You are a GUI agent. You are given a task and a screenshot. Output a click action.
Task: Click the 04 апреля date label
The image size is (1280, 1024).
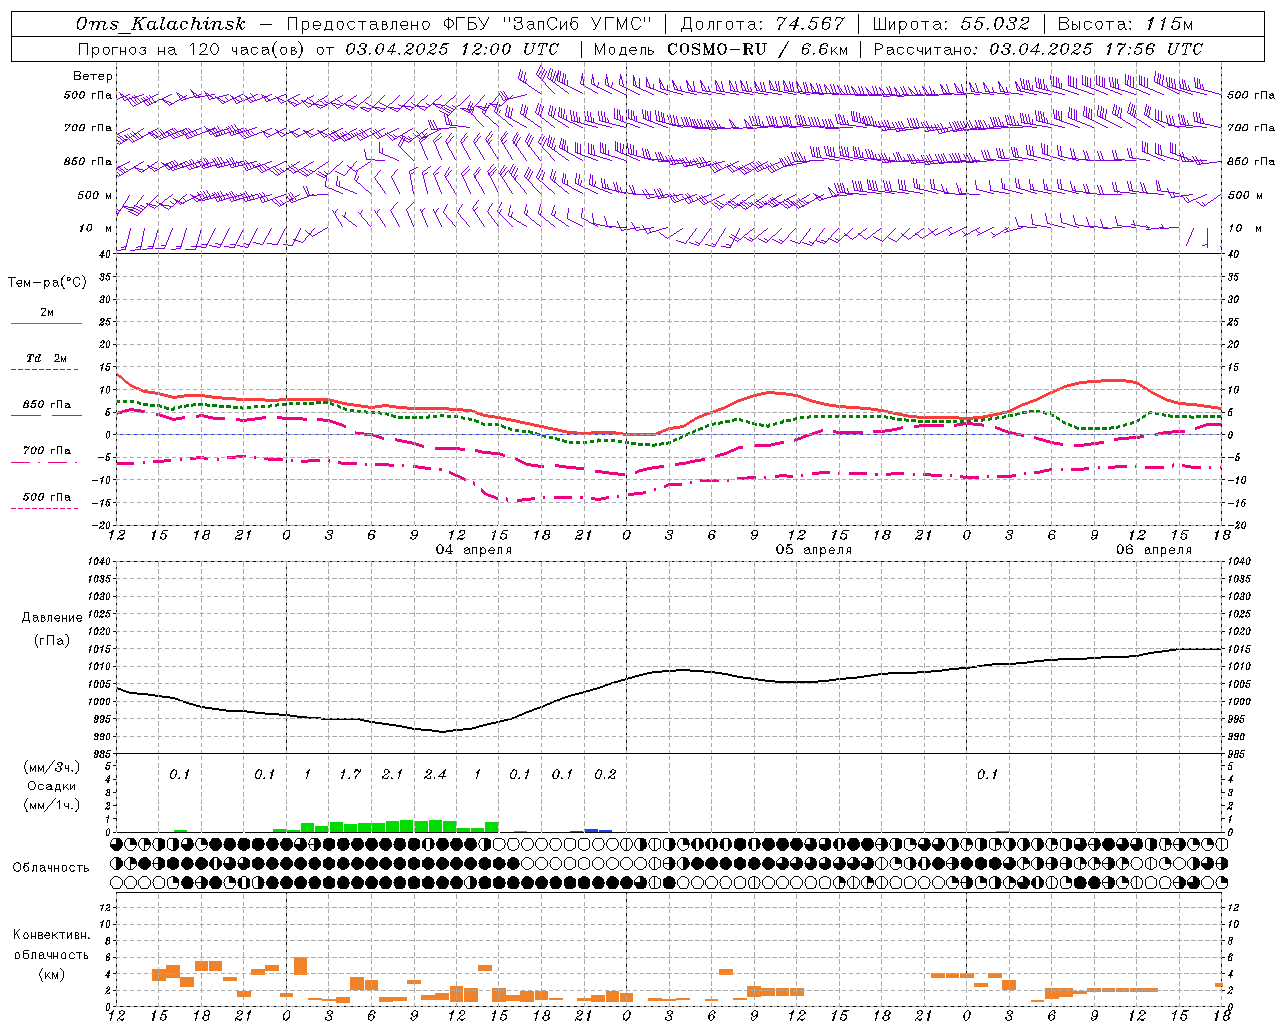tap(474, 550)
